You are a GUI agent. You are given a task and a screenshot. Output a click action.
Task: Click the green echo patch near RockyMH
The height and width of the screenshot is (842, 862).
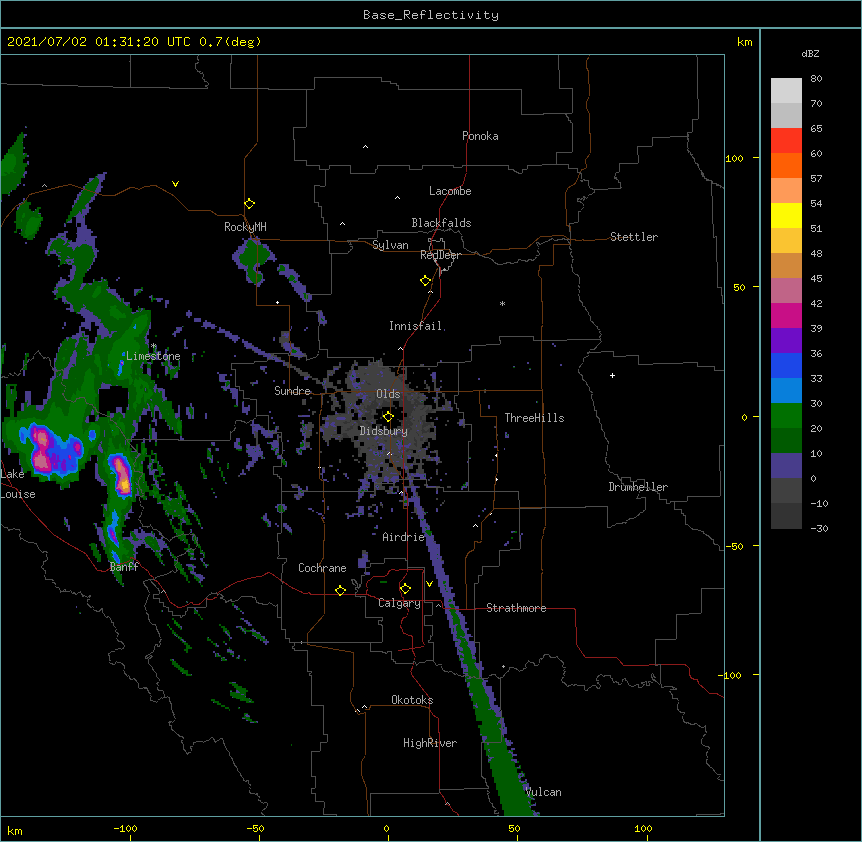(x=254, y=259)
